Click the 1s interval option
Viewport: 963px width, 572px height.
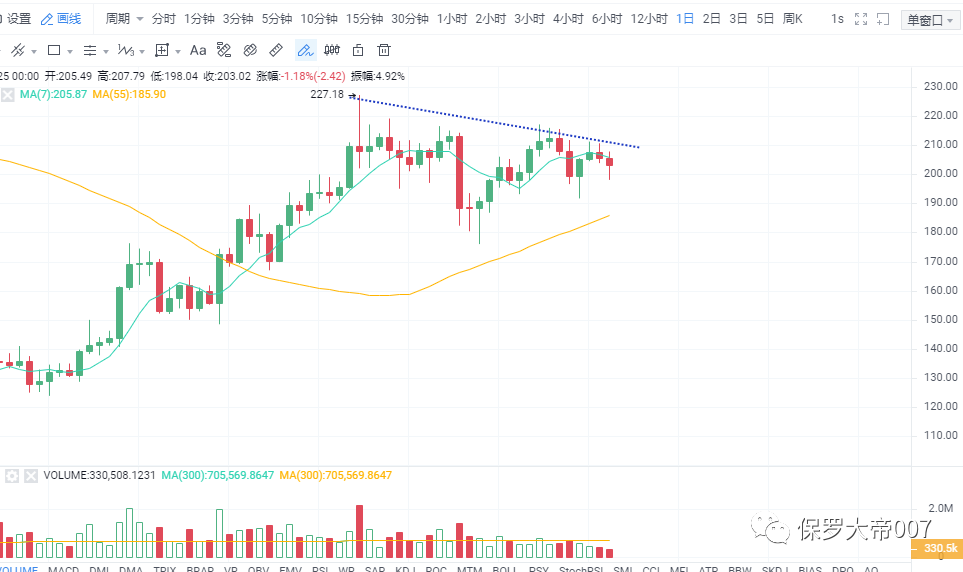click(837, 19)
